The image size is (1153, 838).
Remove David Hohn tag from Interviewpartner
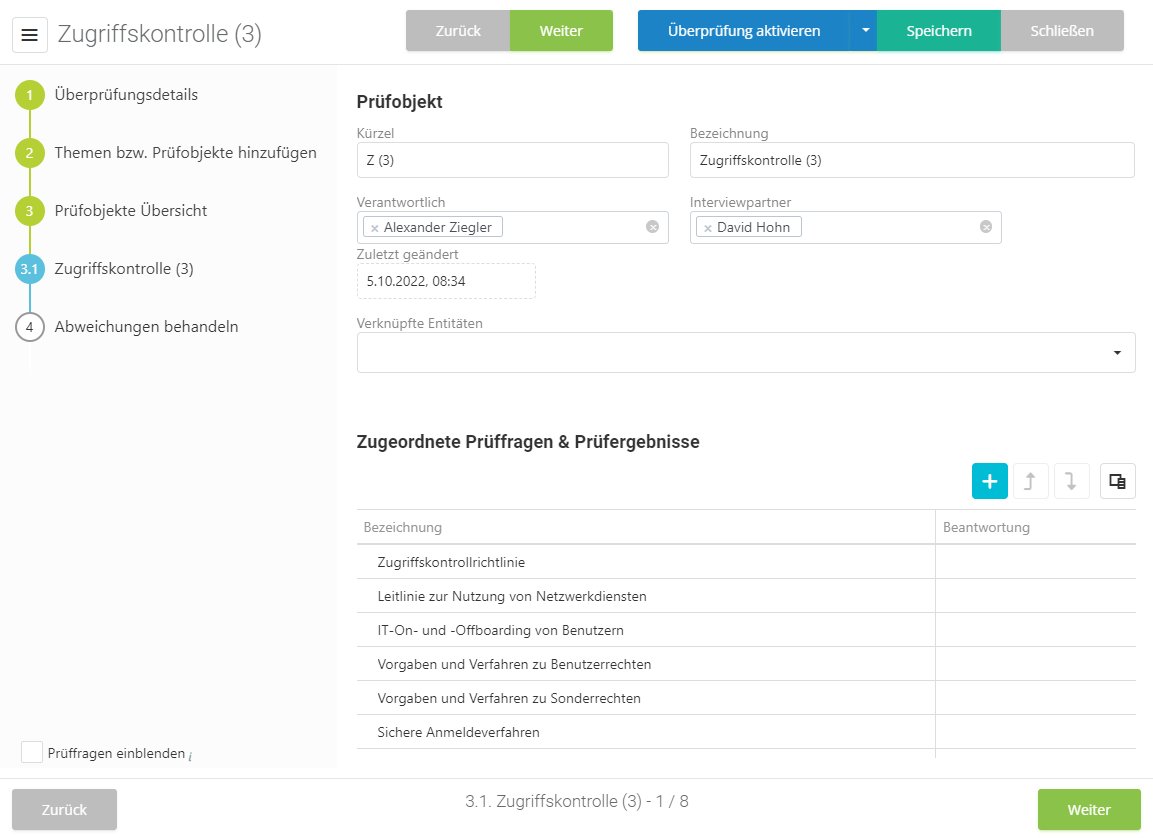click(708, 228)
